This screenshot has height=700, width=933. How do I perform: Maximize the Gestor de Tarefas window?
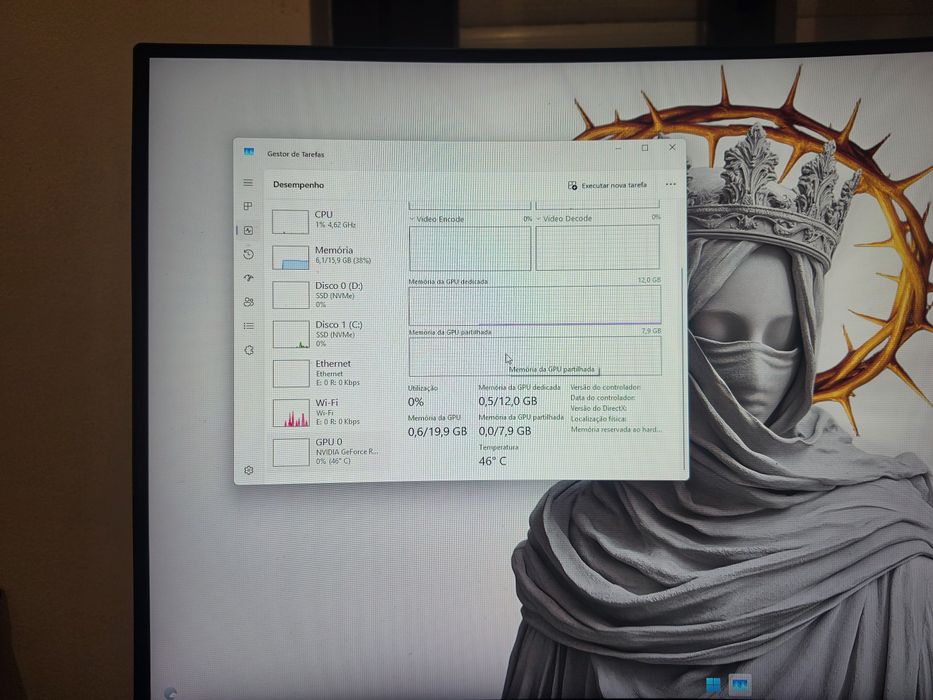click(x=645, y=148)
